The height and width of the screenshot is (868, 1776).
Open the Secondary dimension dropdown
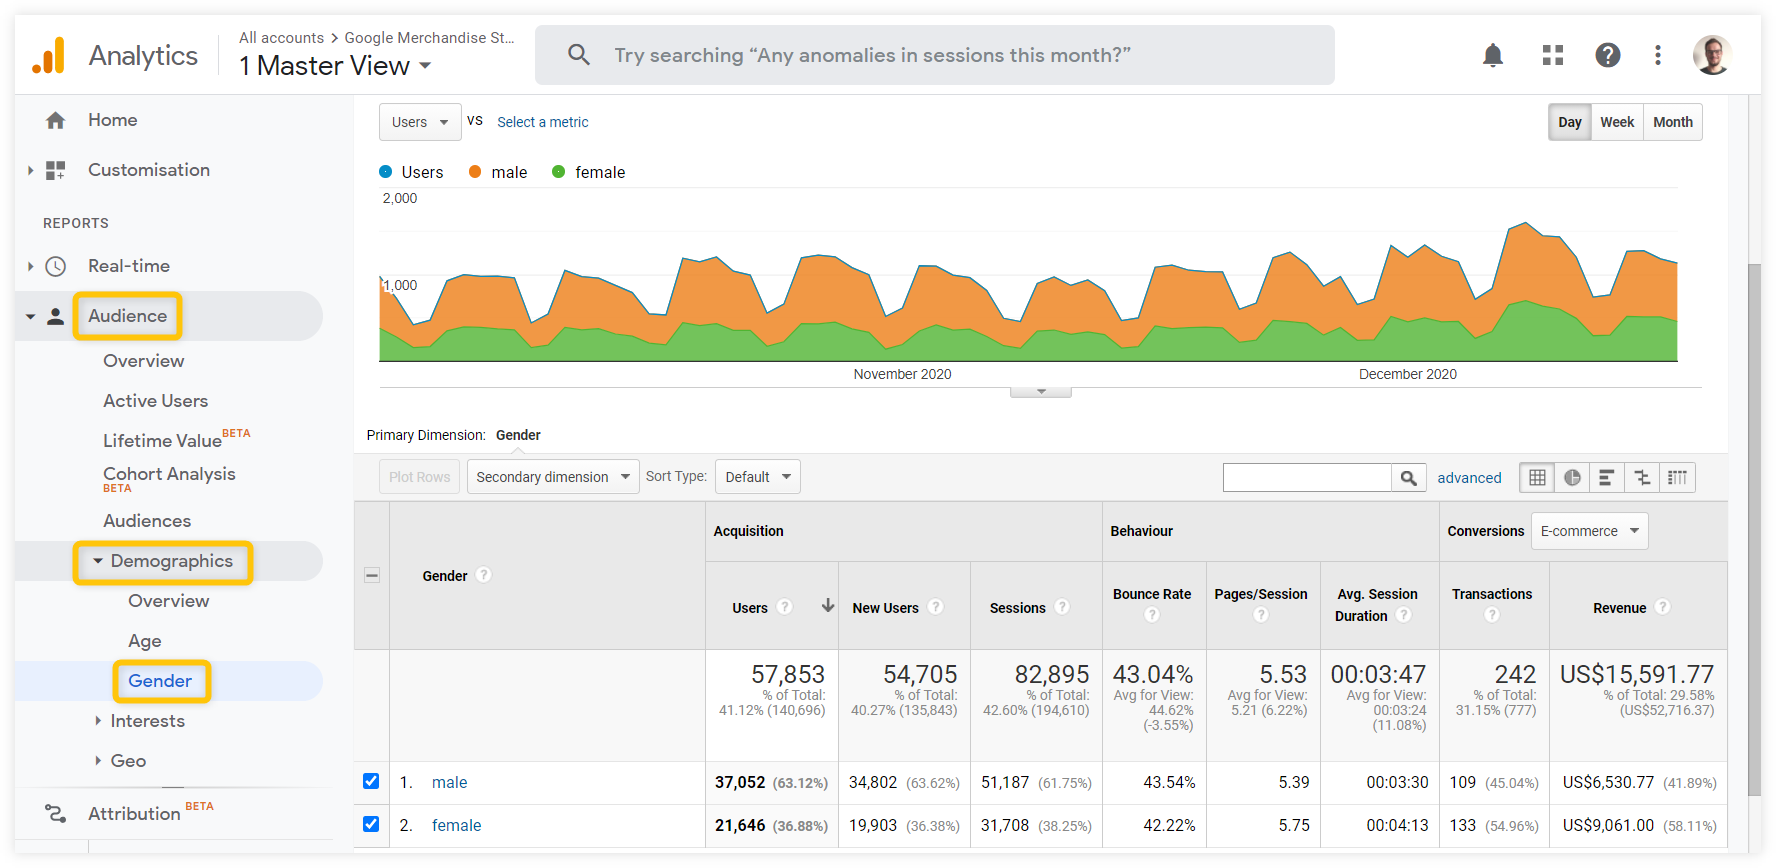click(552, 477)
